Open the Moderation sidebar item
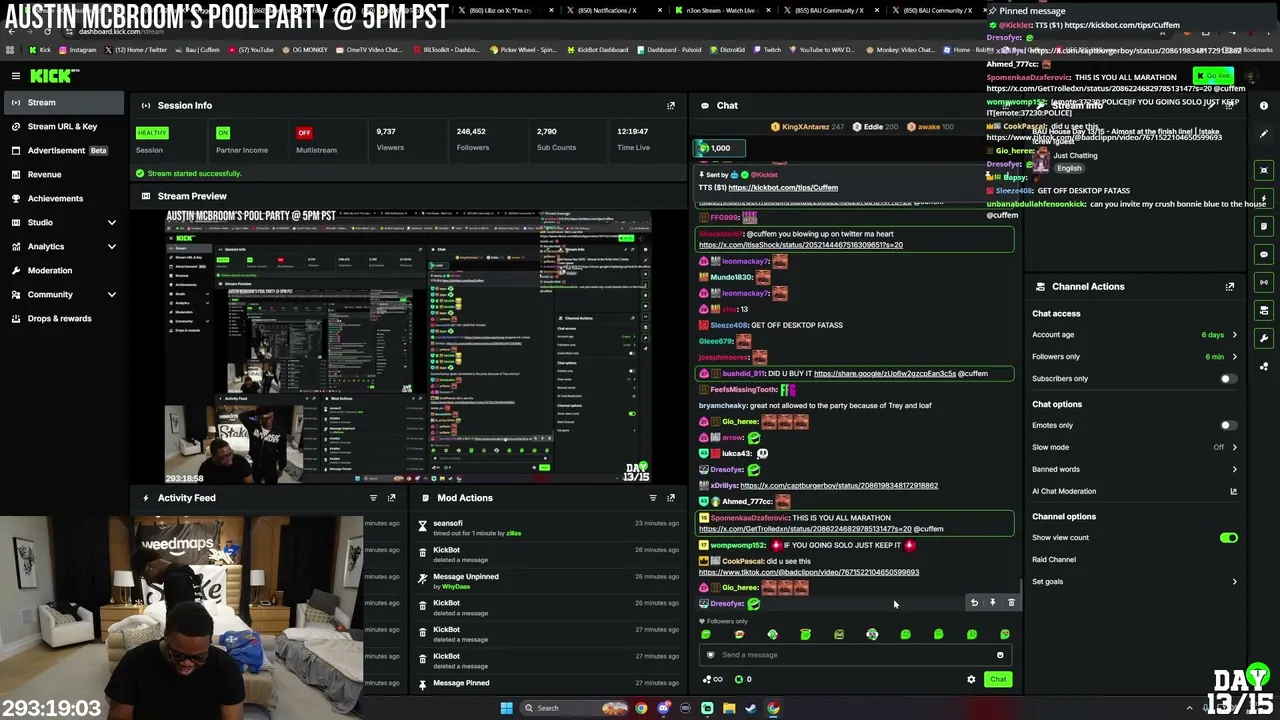1280x720 pixels. (x=64, y=270)
